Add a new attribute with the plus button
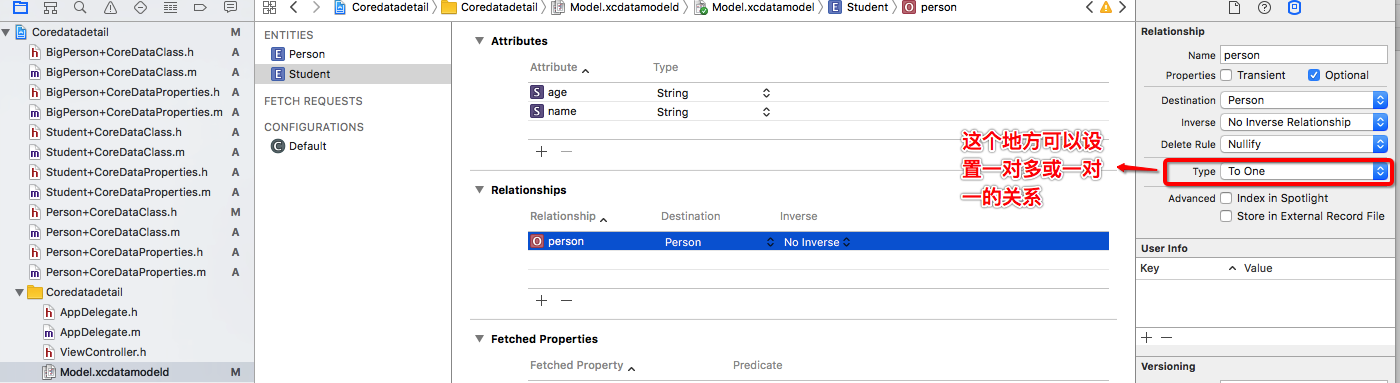This screenshot has width=1400, height=383. (541, 151)
